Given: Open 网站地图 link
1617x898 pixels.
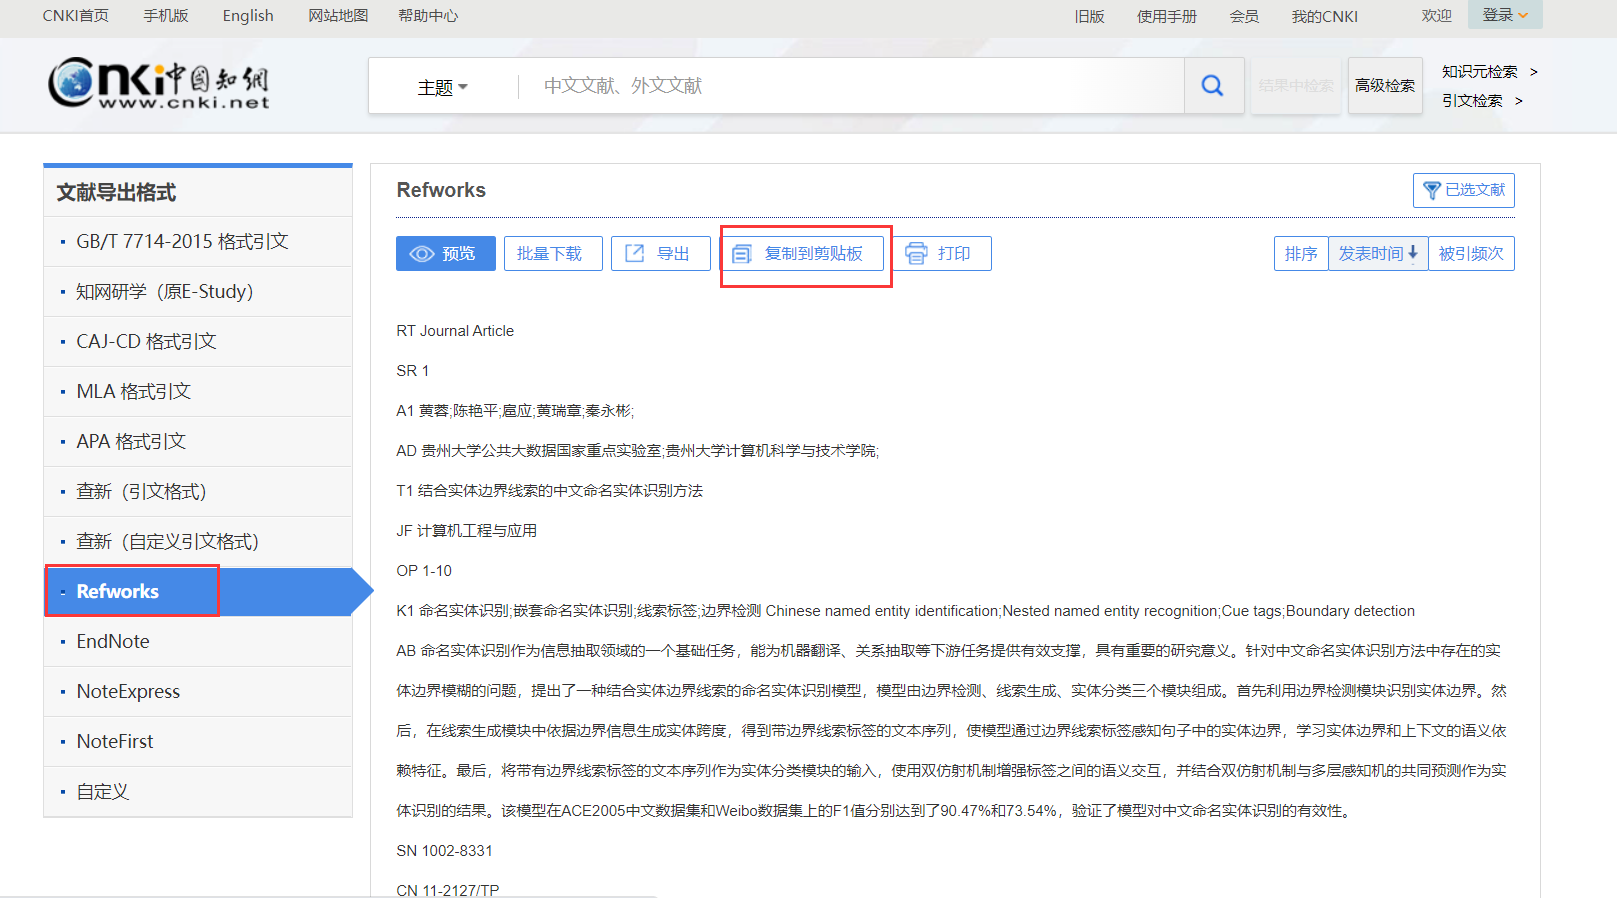Looking at the screenshot, I should click(338, 16).
